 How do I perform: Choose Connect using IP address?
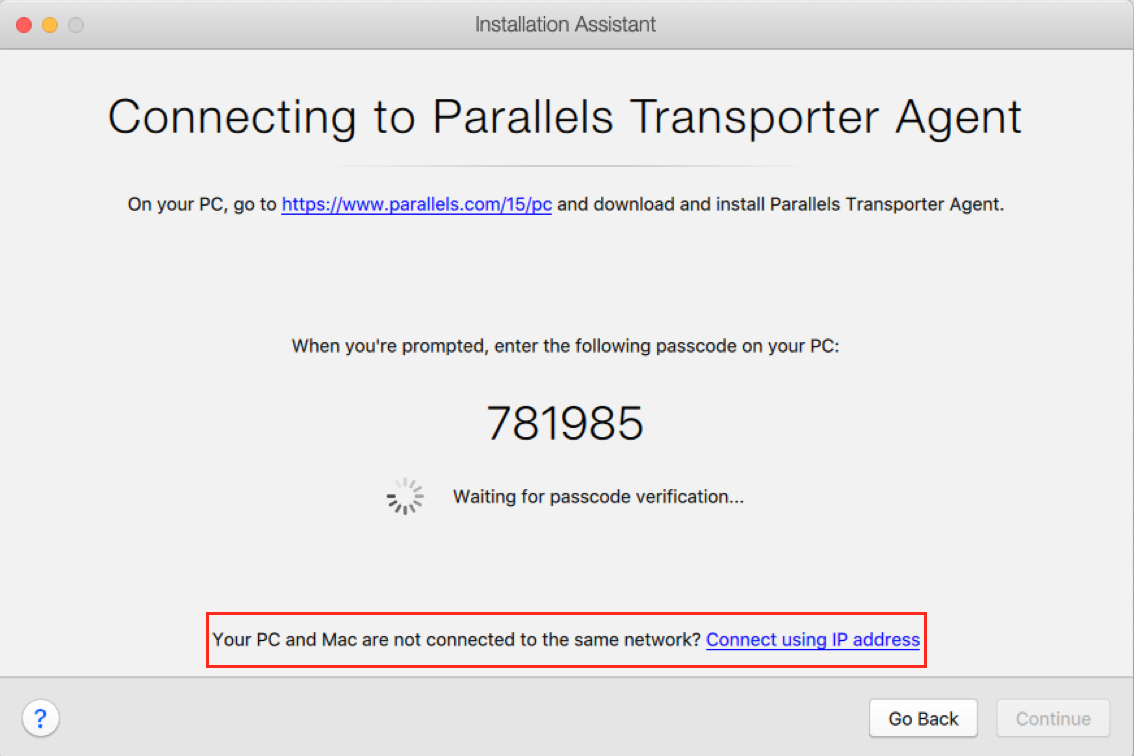[x=812, y=640]
